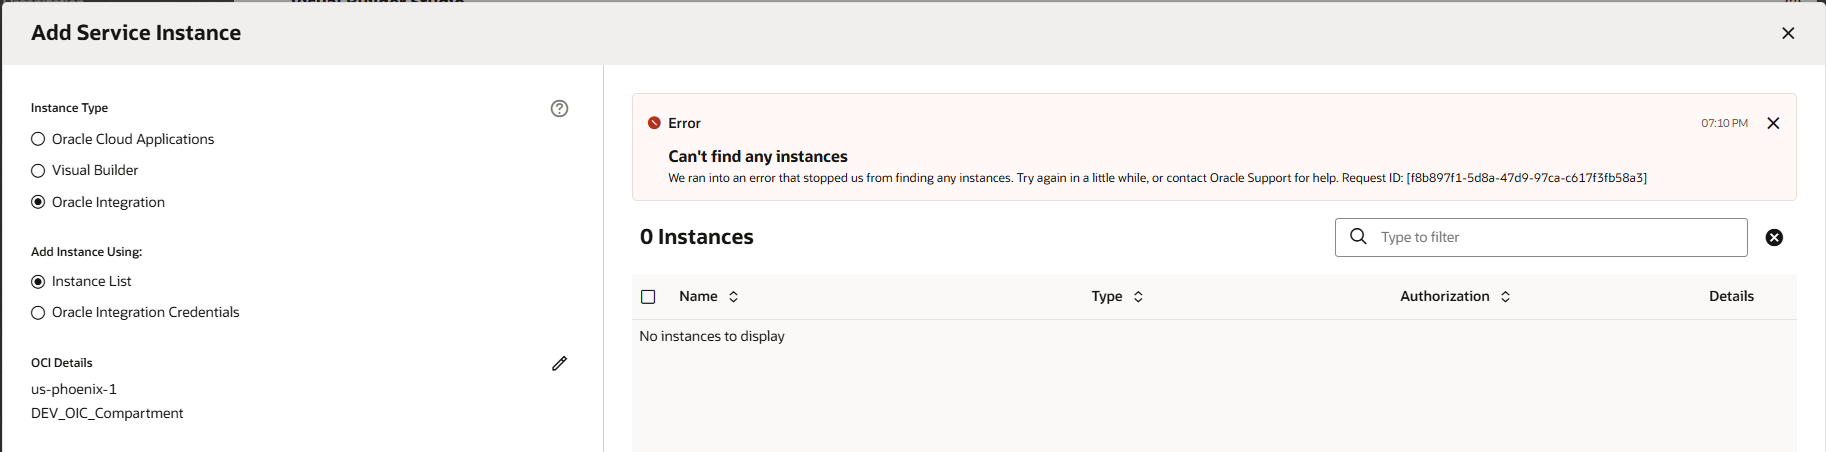
Task: Select Oracle Integration instance type
Action: 38,202
